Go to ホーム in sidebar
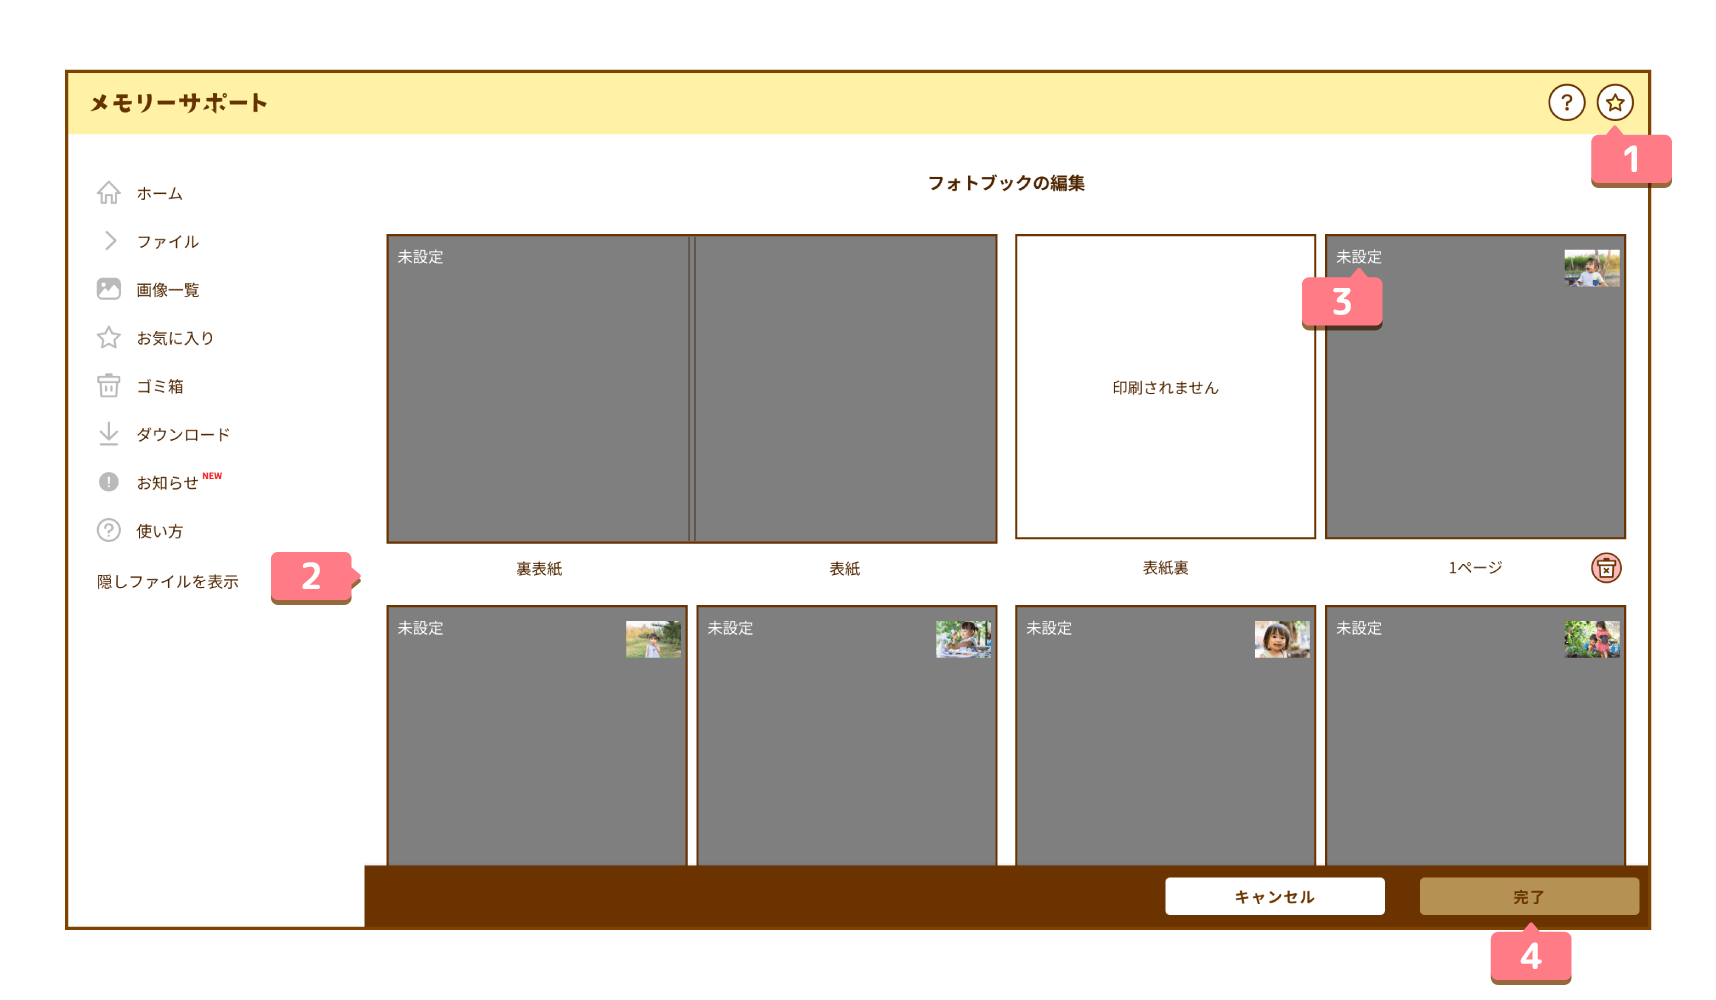 pos(160,193)
